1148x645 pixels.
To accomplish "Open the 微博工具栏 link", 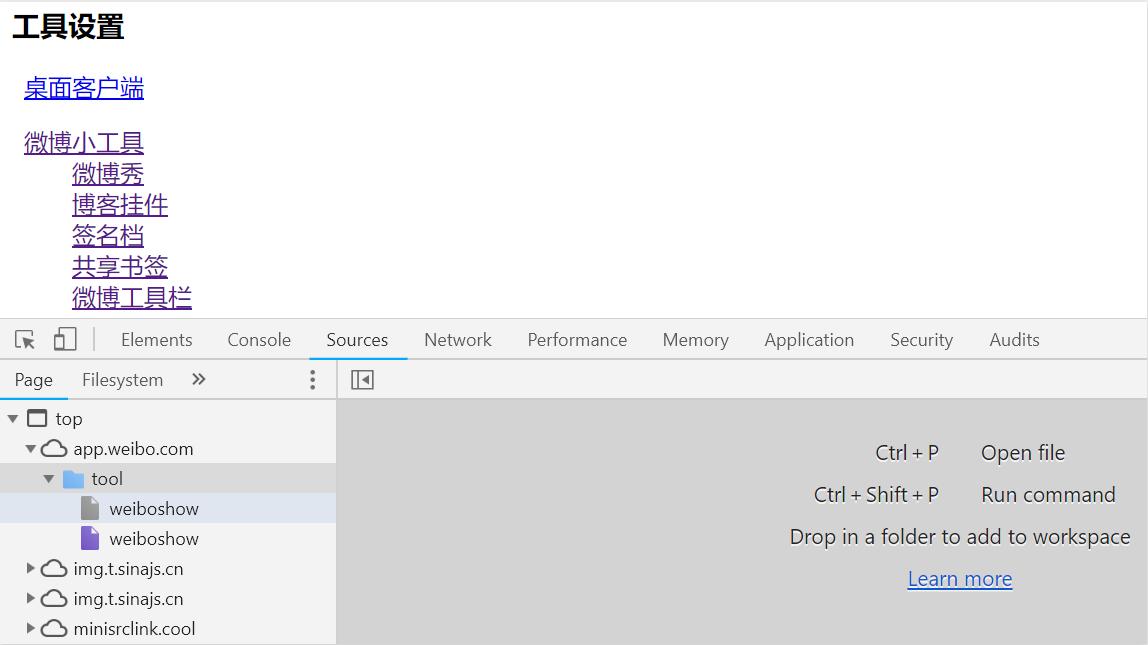I will (132, 298).
